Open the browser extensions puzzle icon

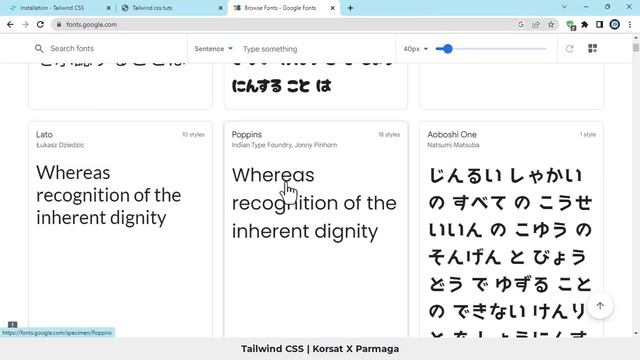tap(585, 24)
